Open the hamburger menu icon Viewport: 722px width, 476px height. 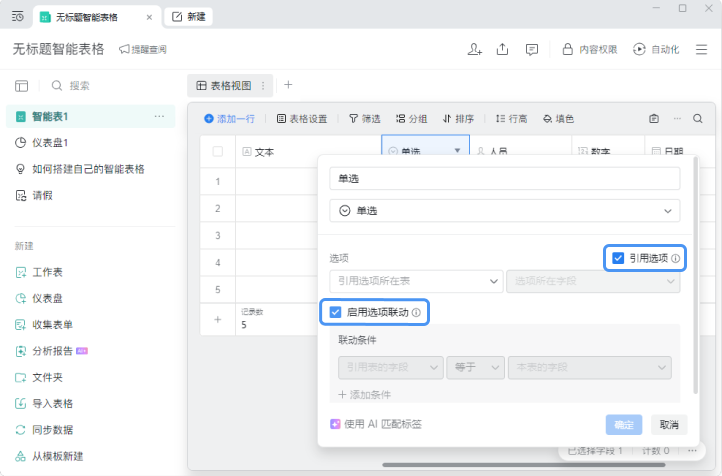[x=701, y=49]
